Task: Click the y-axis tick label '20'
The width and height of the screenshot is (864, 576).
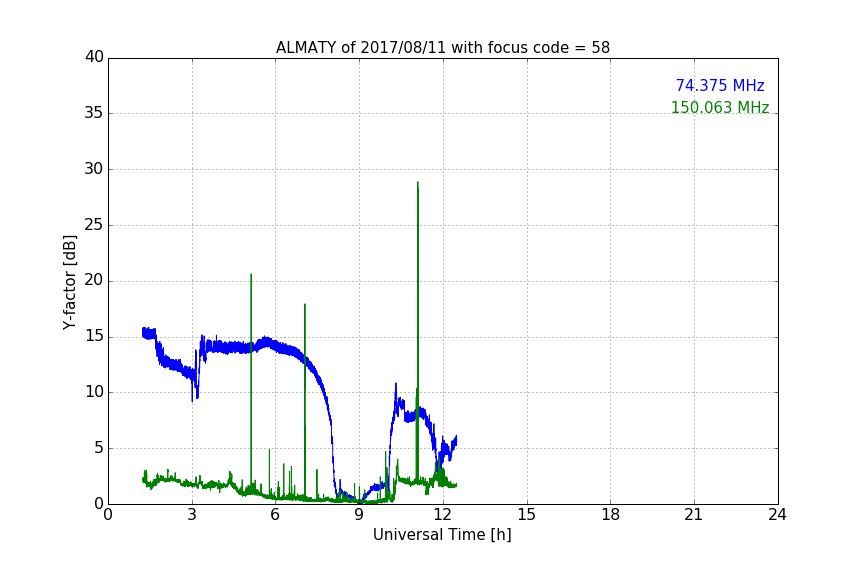Action: tap(94, 280)
